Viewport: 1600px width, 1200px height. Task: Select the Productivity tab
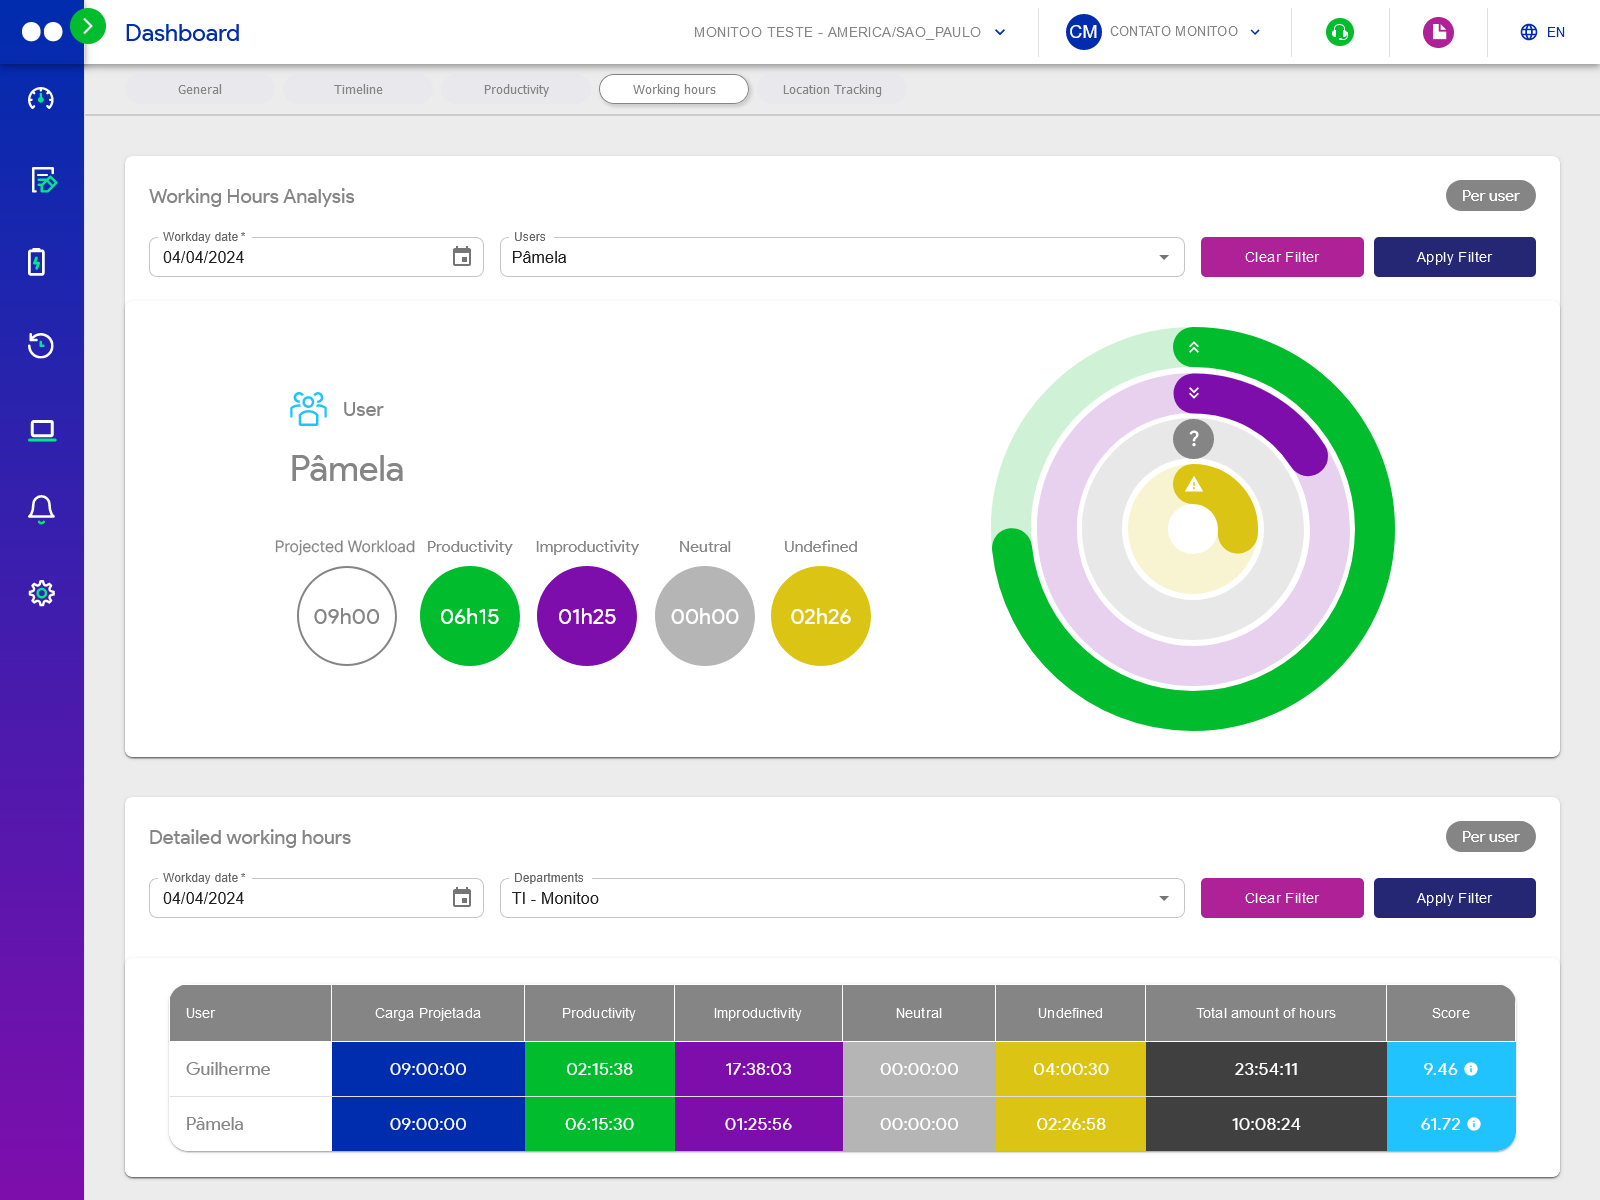[x=516, y=89]
